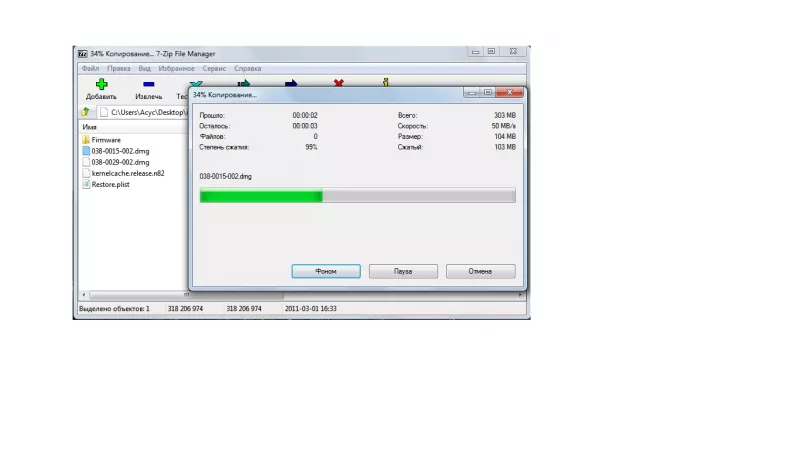Click the horizontal scrollbar thumb in file list

187,295
